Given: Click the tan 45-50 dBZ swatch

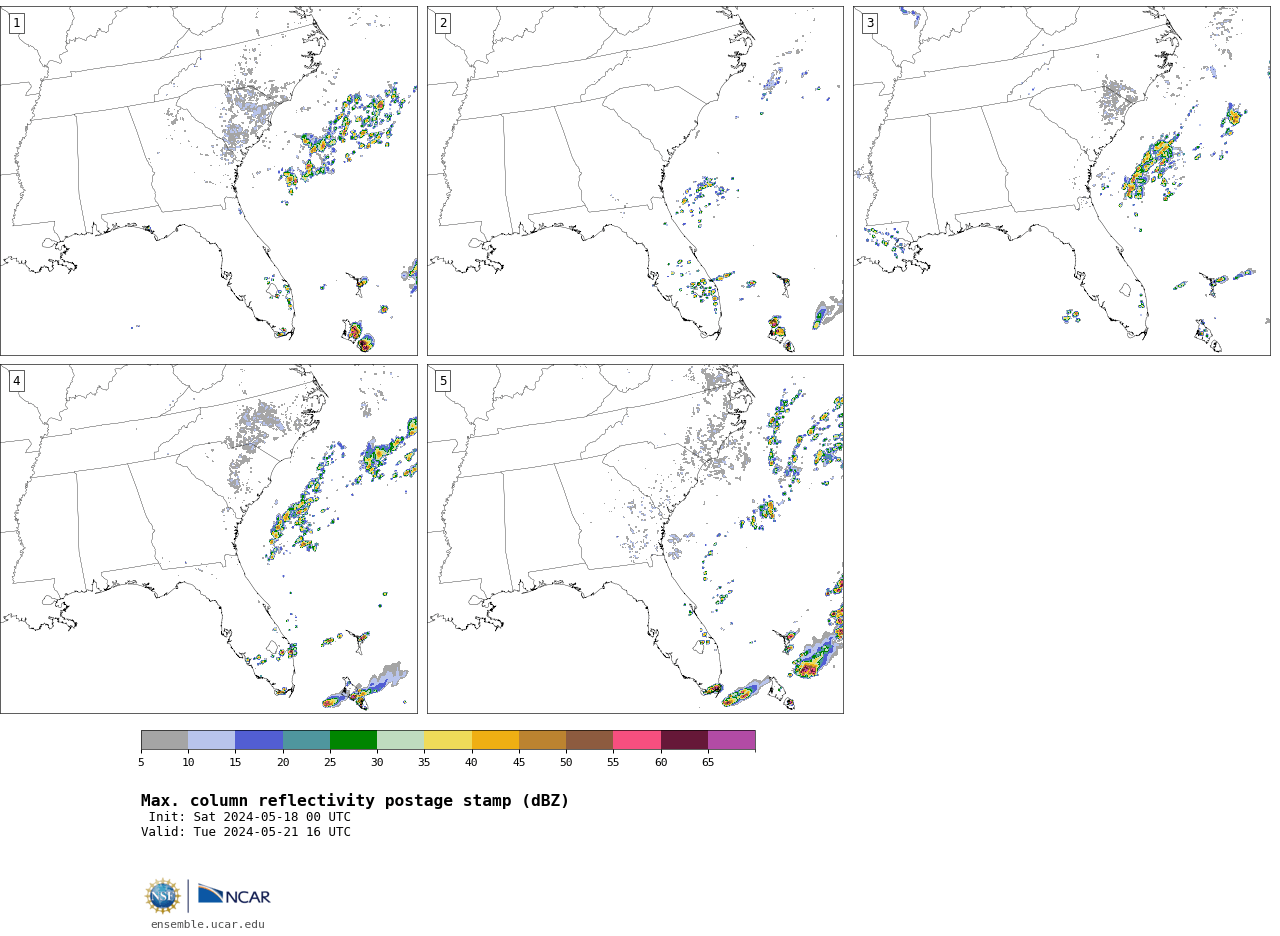Looking at the screenshot, I should (x=542, y=740).
